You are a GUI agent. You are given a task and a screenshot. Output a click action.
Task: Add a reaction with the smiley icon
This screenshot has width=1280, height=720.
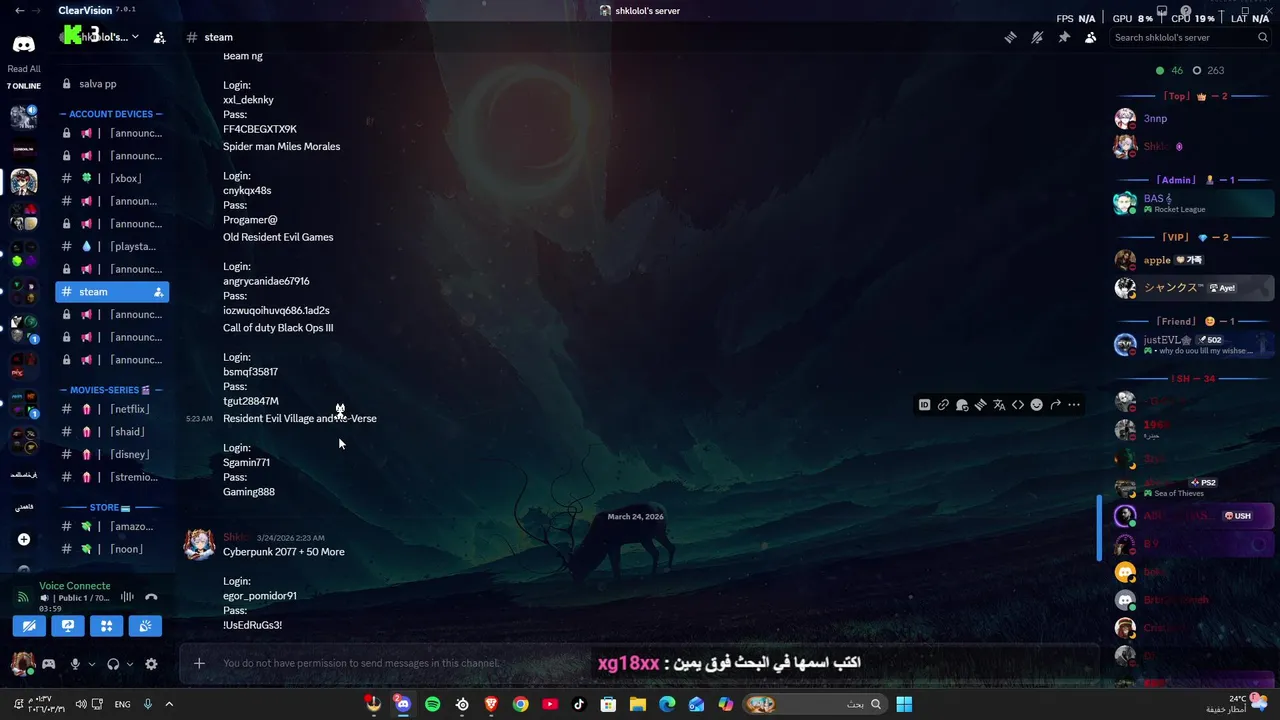point(1037,405)
